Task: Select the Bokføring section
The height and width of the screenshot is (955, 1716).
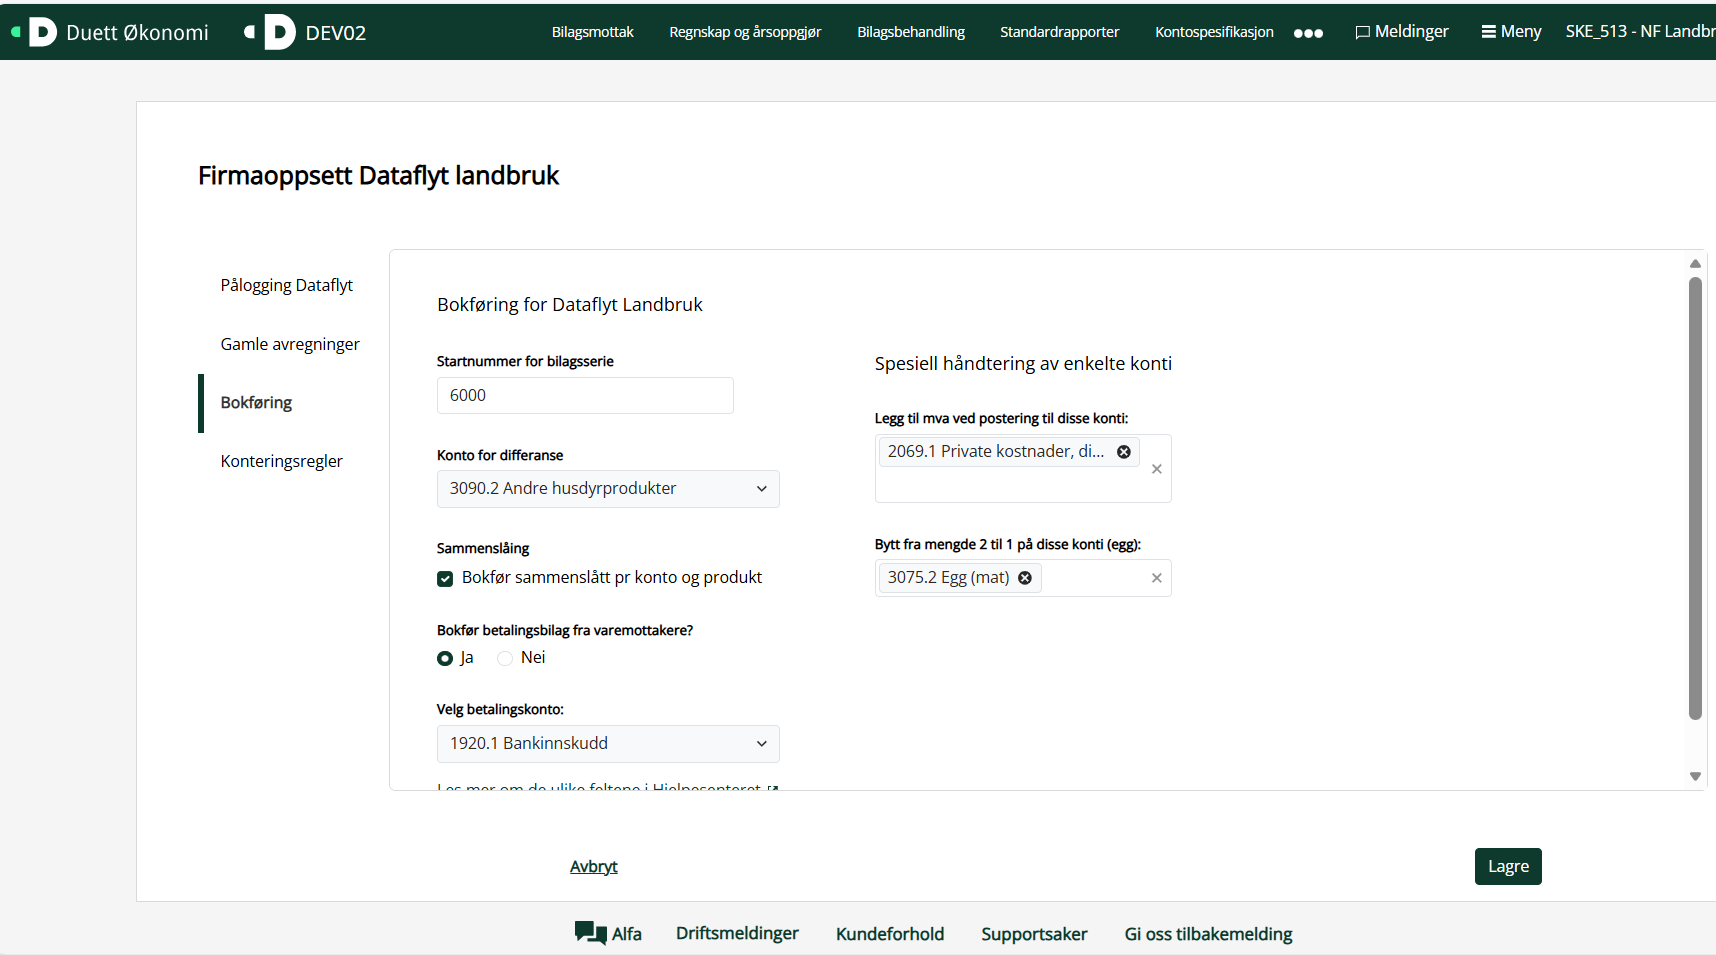Action: click(256, 403)
